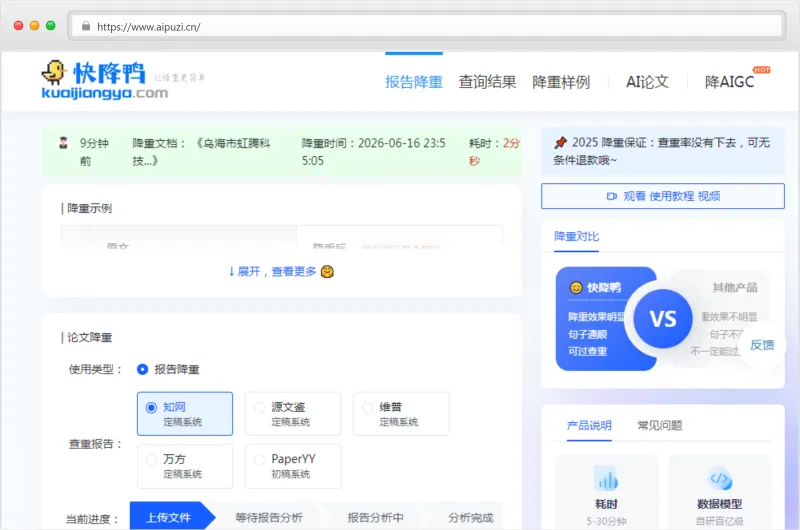
Task: Click the 论文降重 section heading
Action: click(89, 338)
